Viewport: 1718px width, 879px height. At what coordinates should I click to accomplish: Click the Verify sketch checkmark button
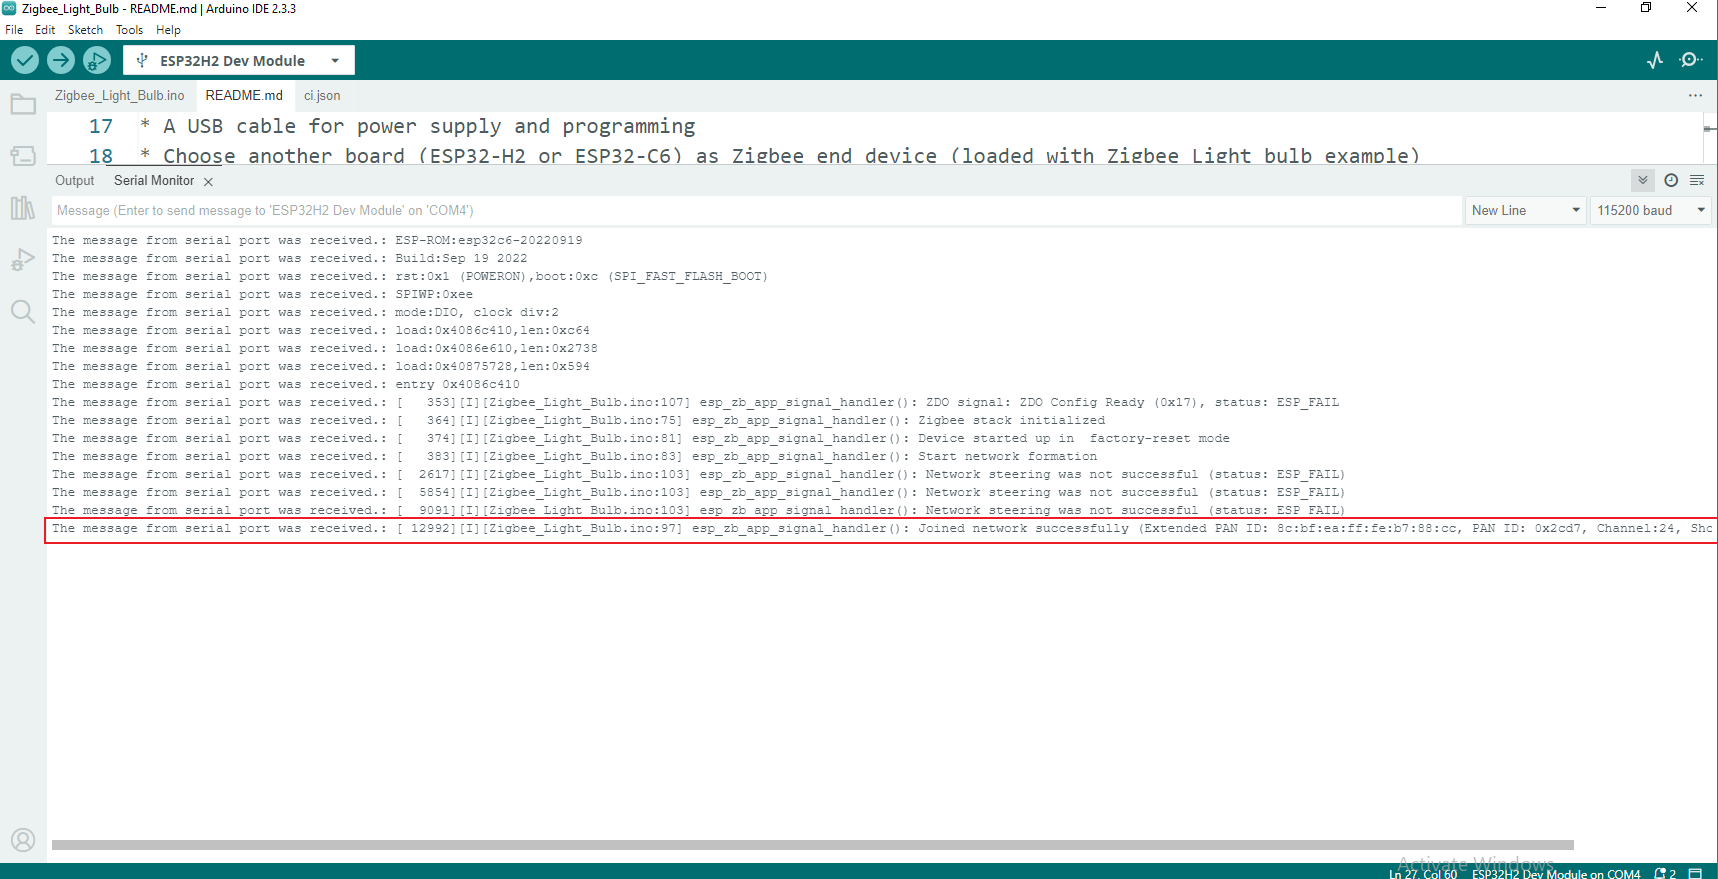(x=25, y=60)
